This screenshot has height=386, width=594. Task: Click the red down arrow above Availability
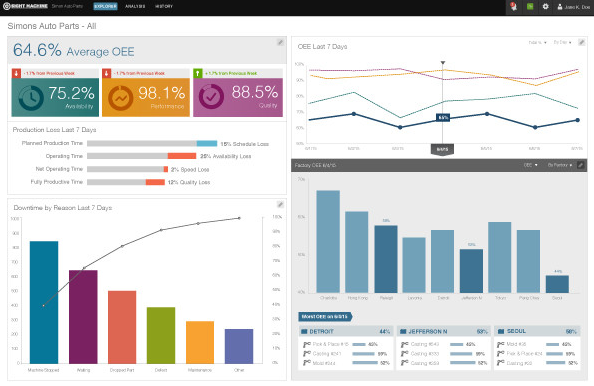click(16, 73)
